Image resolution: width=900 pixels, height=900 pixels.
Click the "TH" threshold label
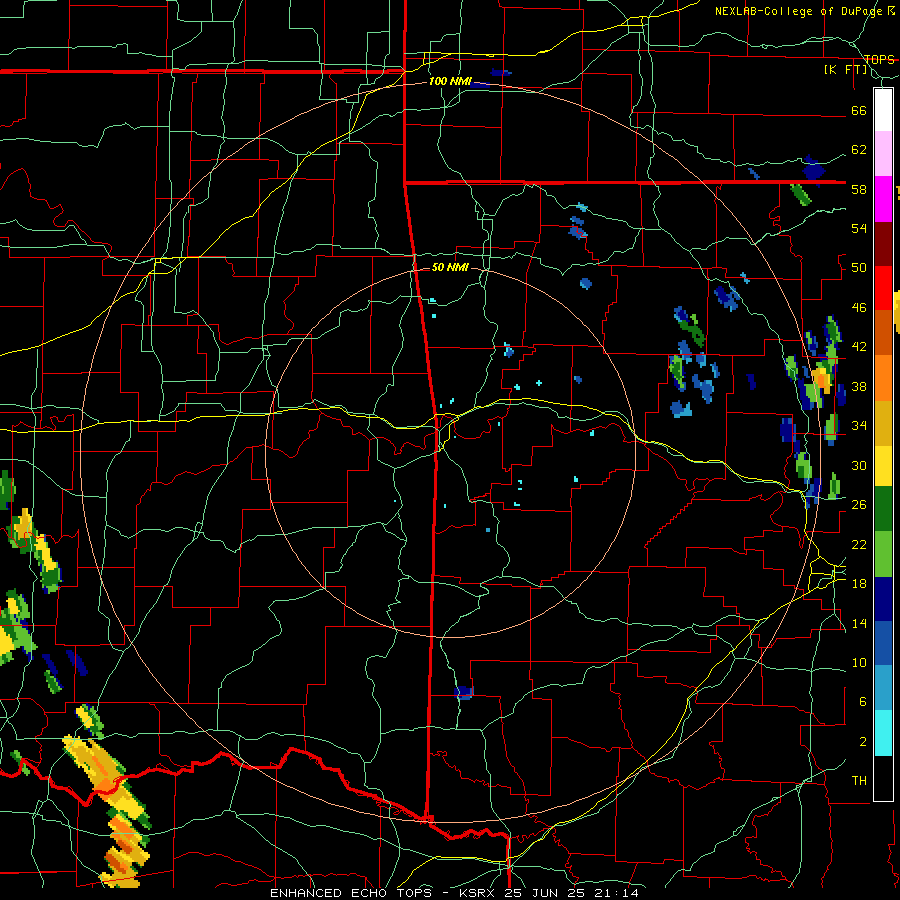pos(859,781)
